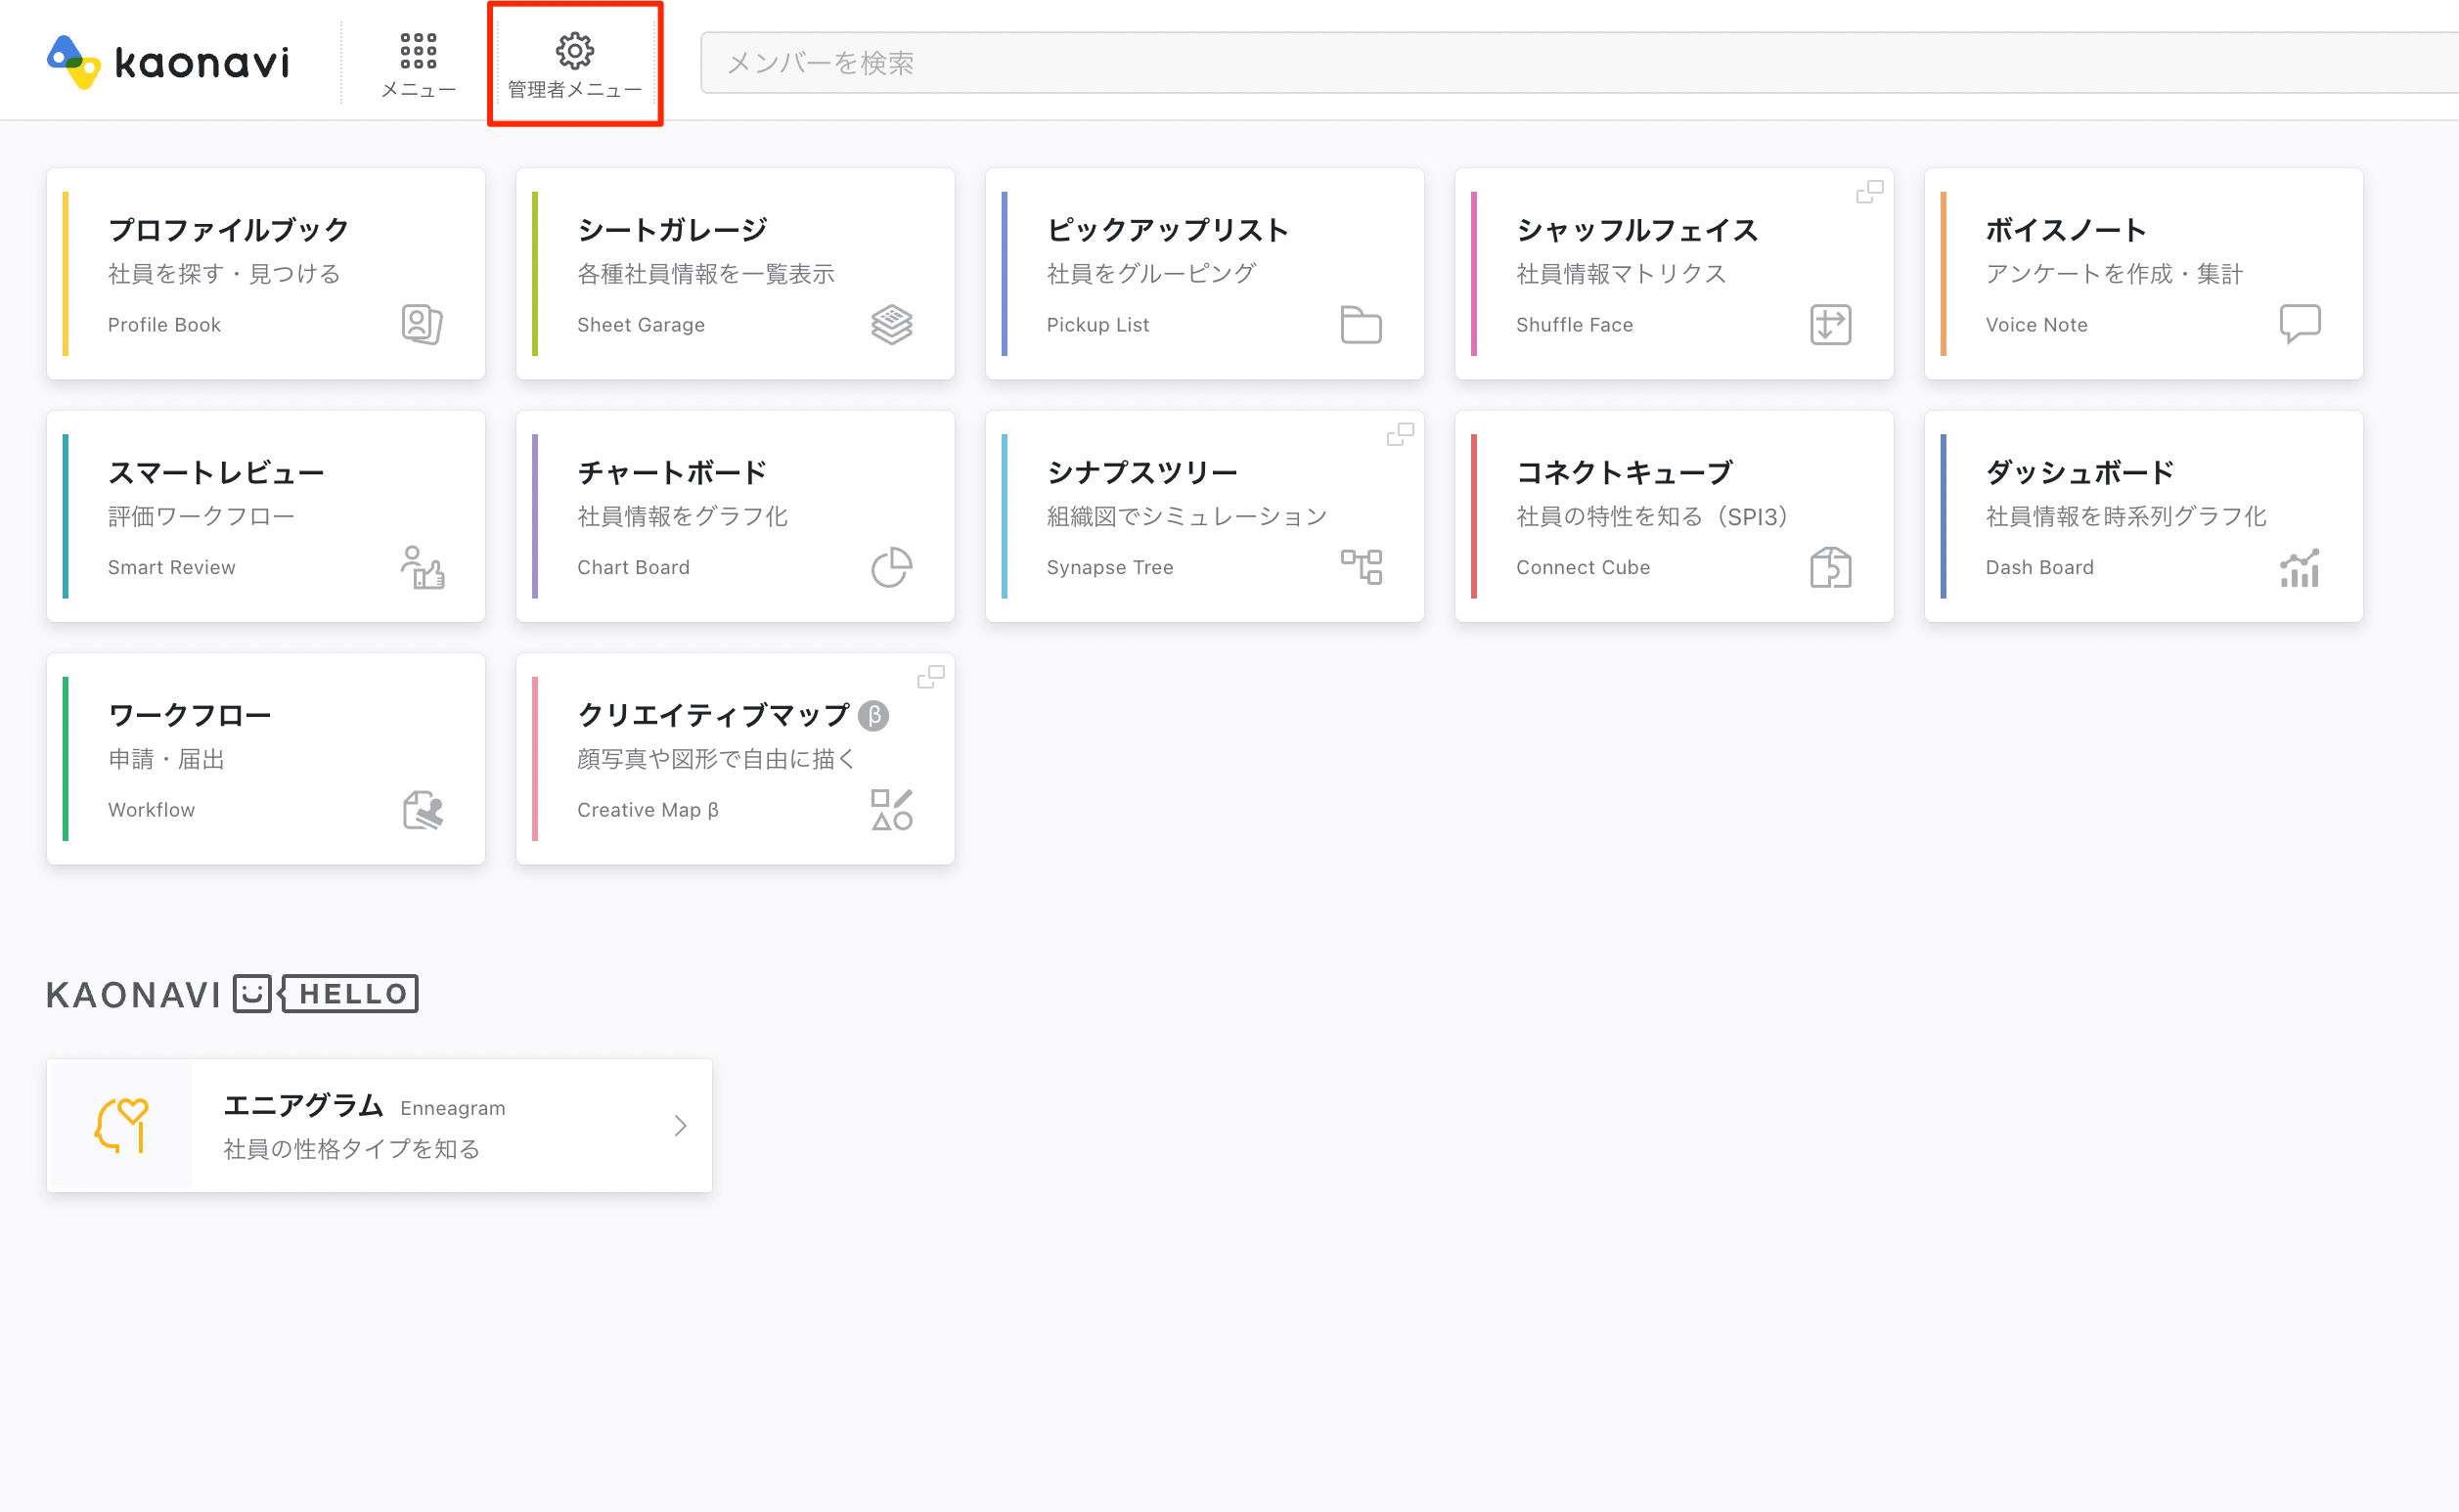Open the メニュー grid icon
Screen dimensions: 2459x1512
[418, 50]
